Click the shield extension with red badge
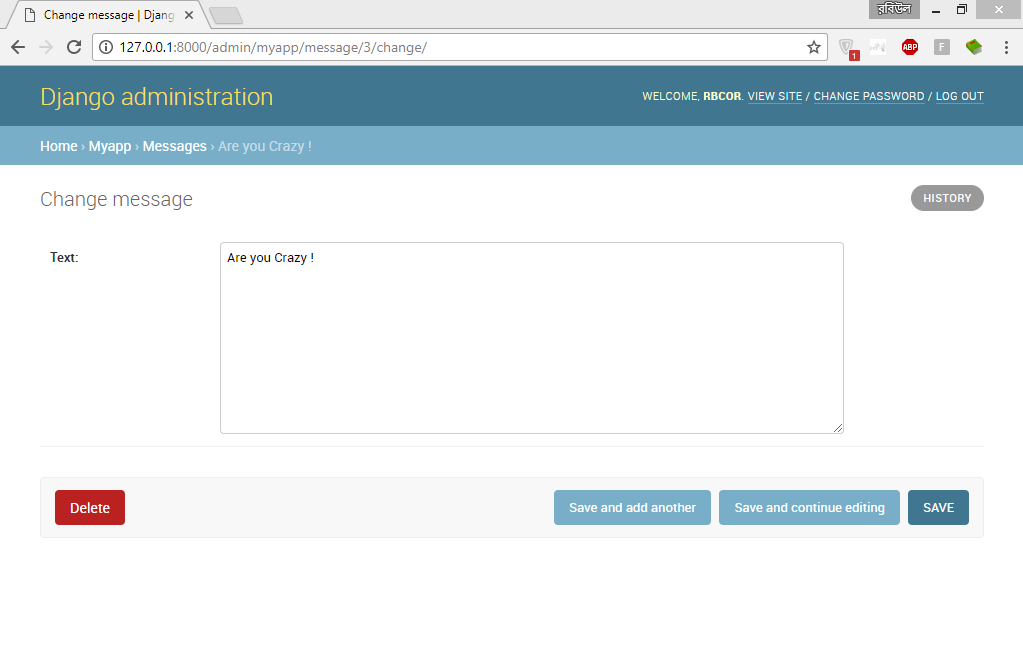Screen dimensions: 1023x660 click(x=847, y=47)
